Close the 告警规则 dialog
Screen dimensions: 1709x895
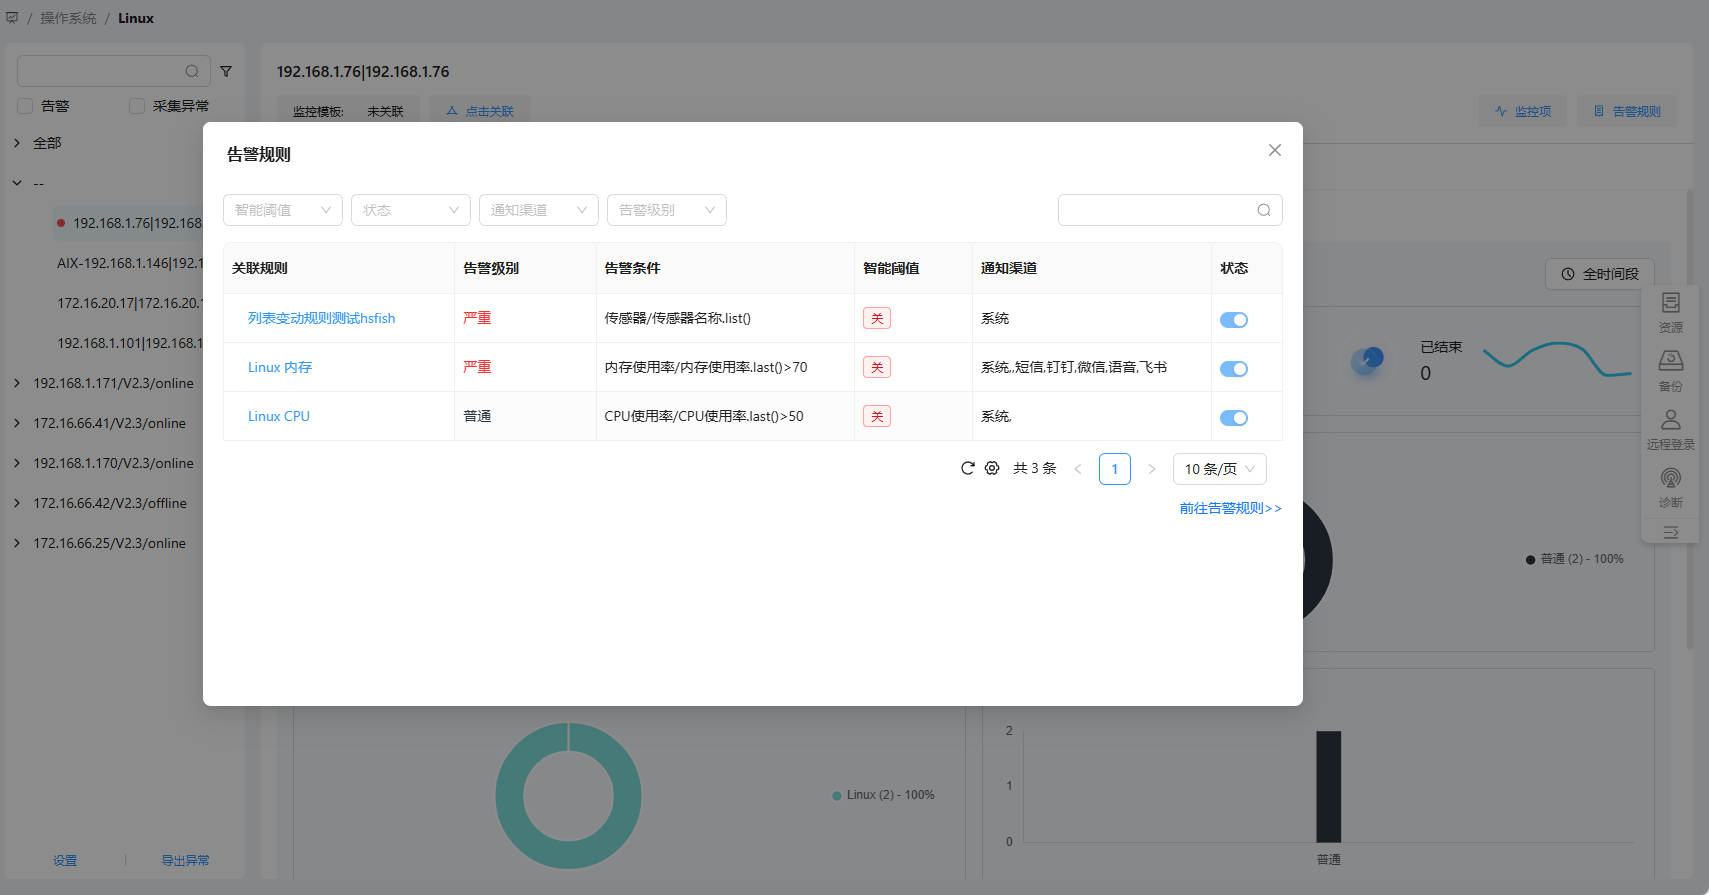pos(1274,150)
